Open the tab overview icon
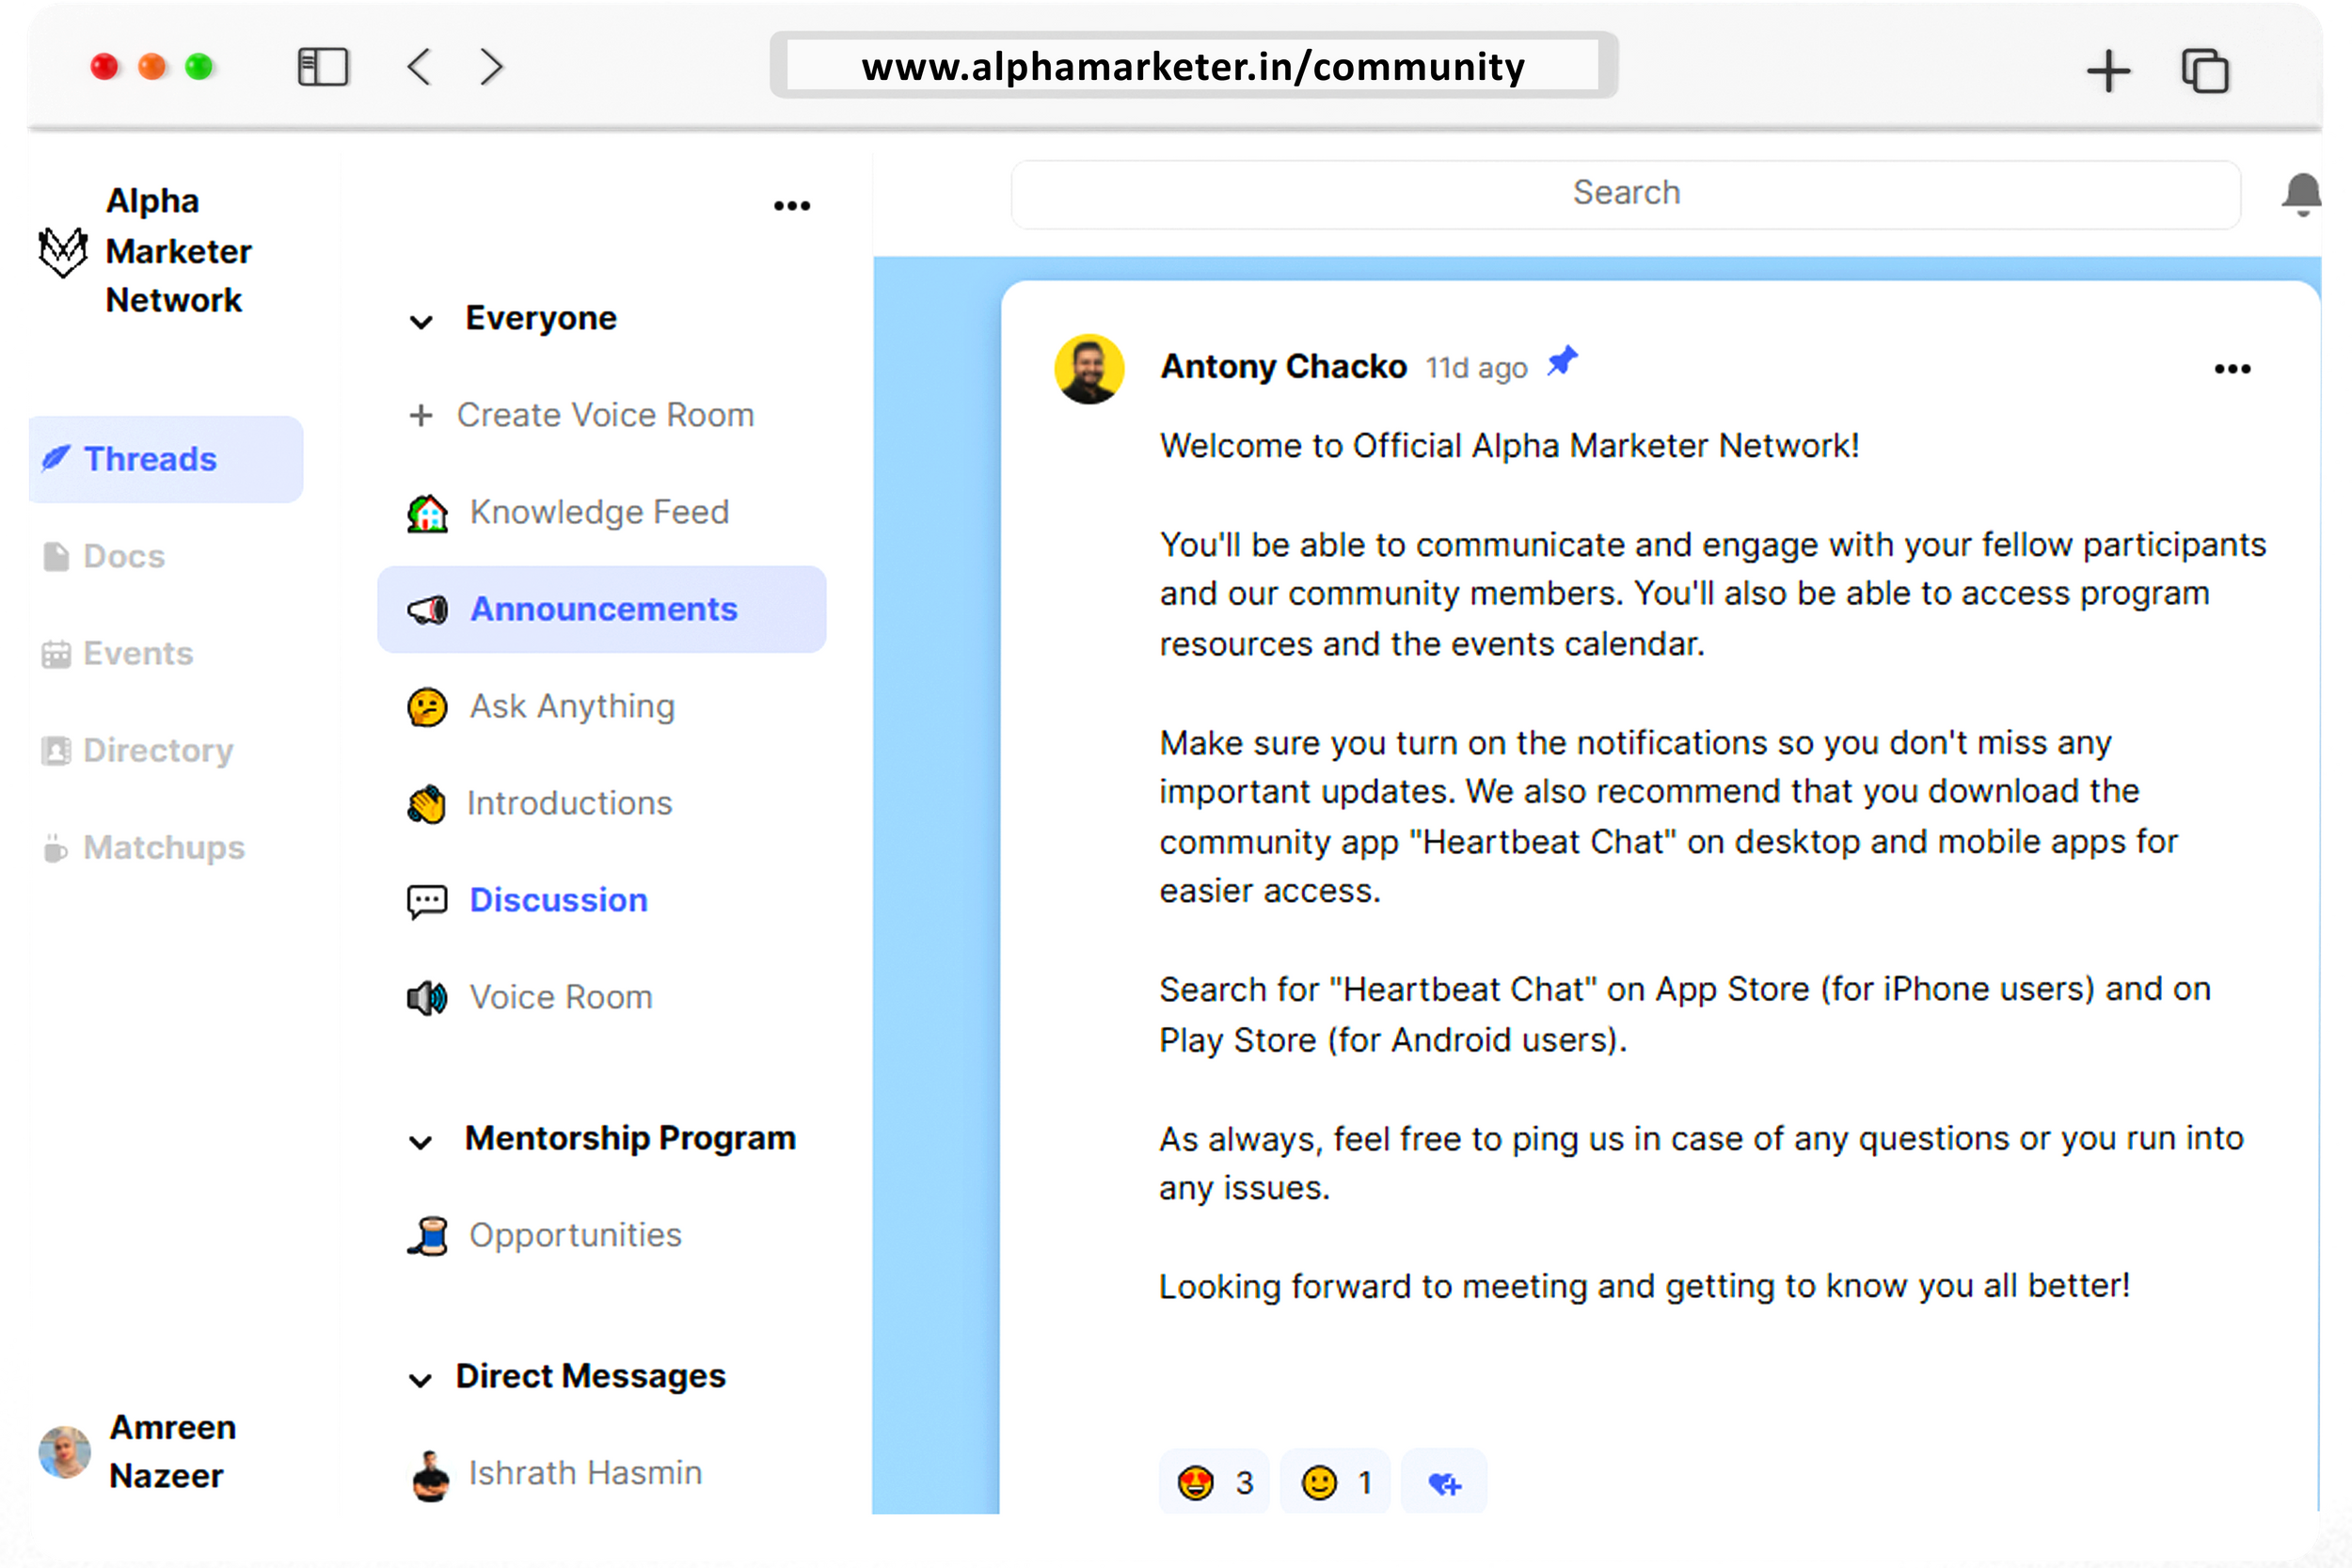Viewport: 2352px width, 1568px height. click(2204, 71)
